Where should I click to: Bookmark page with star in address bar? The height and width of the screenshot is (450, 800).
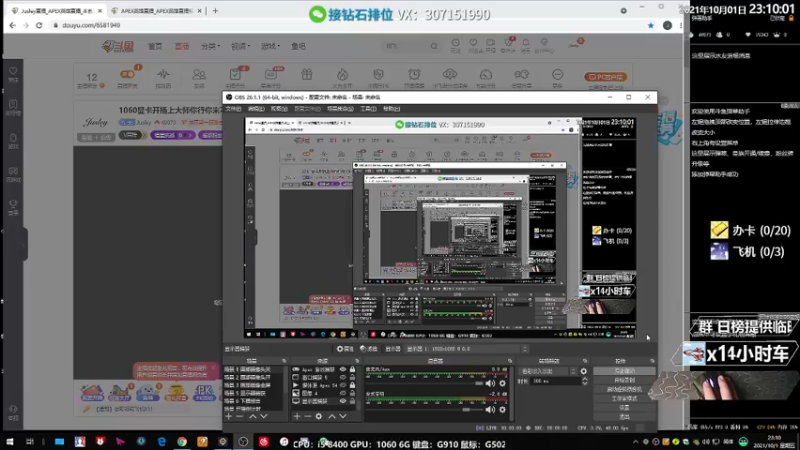click(x=651, y=25)
